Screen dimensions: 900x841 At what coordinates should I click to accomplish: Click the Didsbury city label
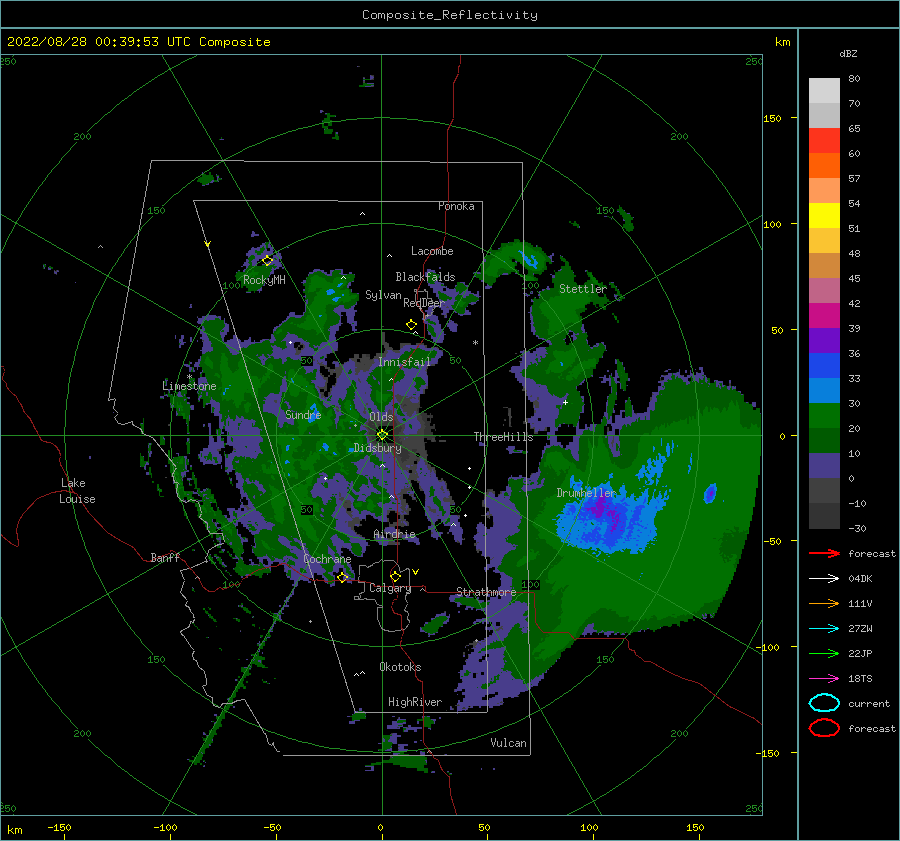(378, 448)
